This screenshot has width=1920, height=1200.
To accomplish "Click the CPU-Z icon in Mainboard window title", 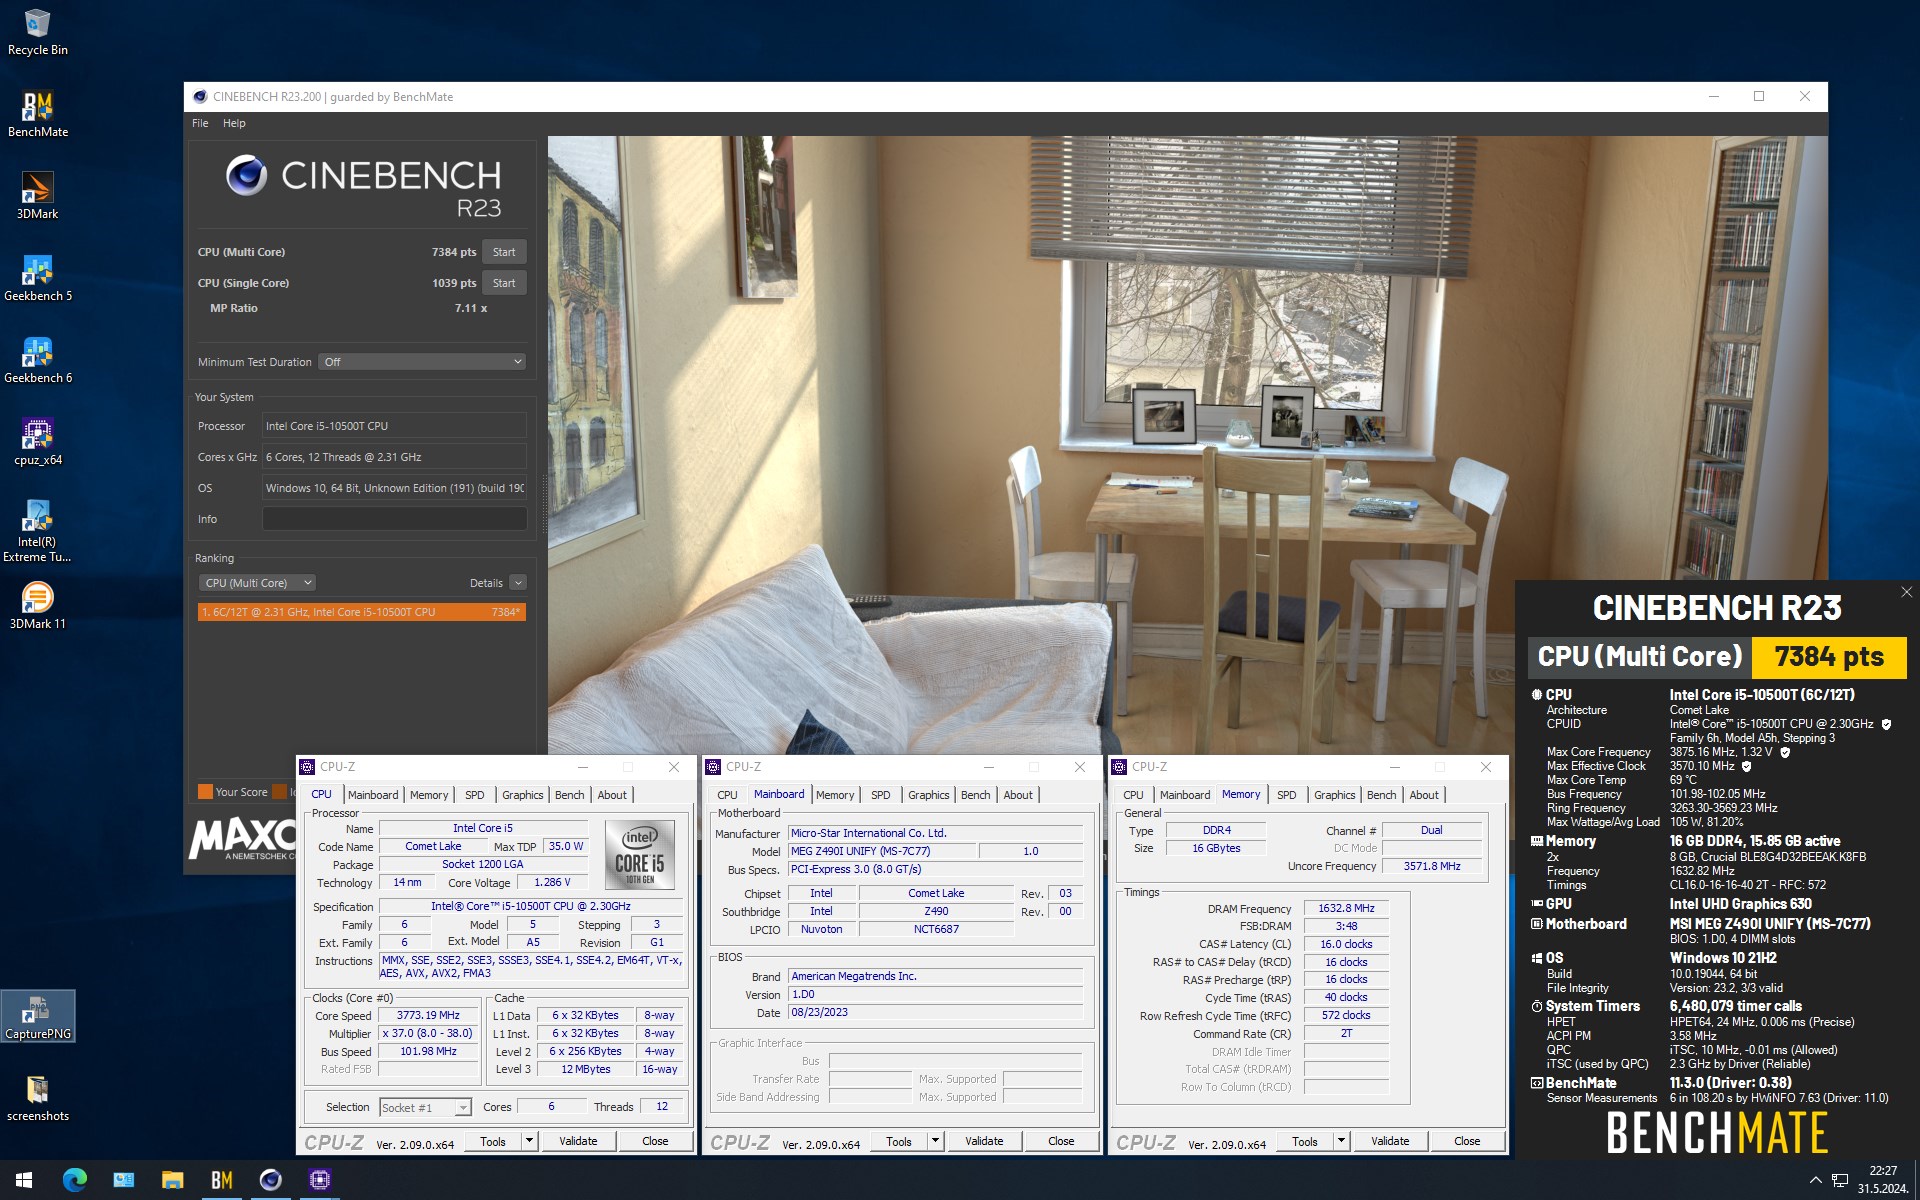I will click(713, 767).
